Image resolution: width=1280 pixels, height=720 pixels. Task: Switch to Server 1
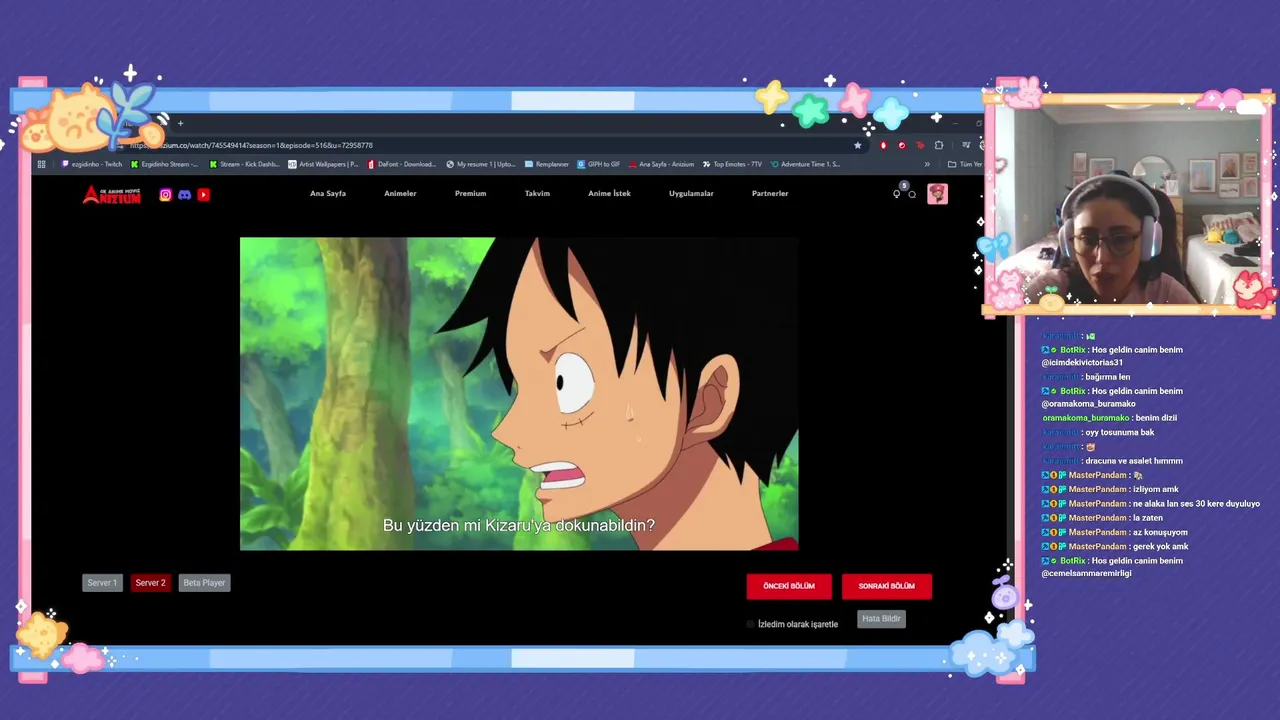click(x=102, y=583)
